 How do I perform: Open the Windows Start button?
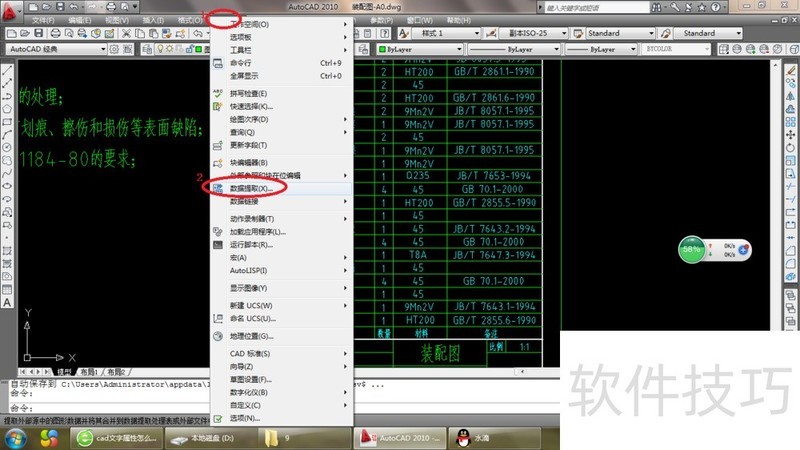click(16, 438)
